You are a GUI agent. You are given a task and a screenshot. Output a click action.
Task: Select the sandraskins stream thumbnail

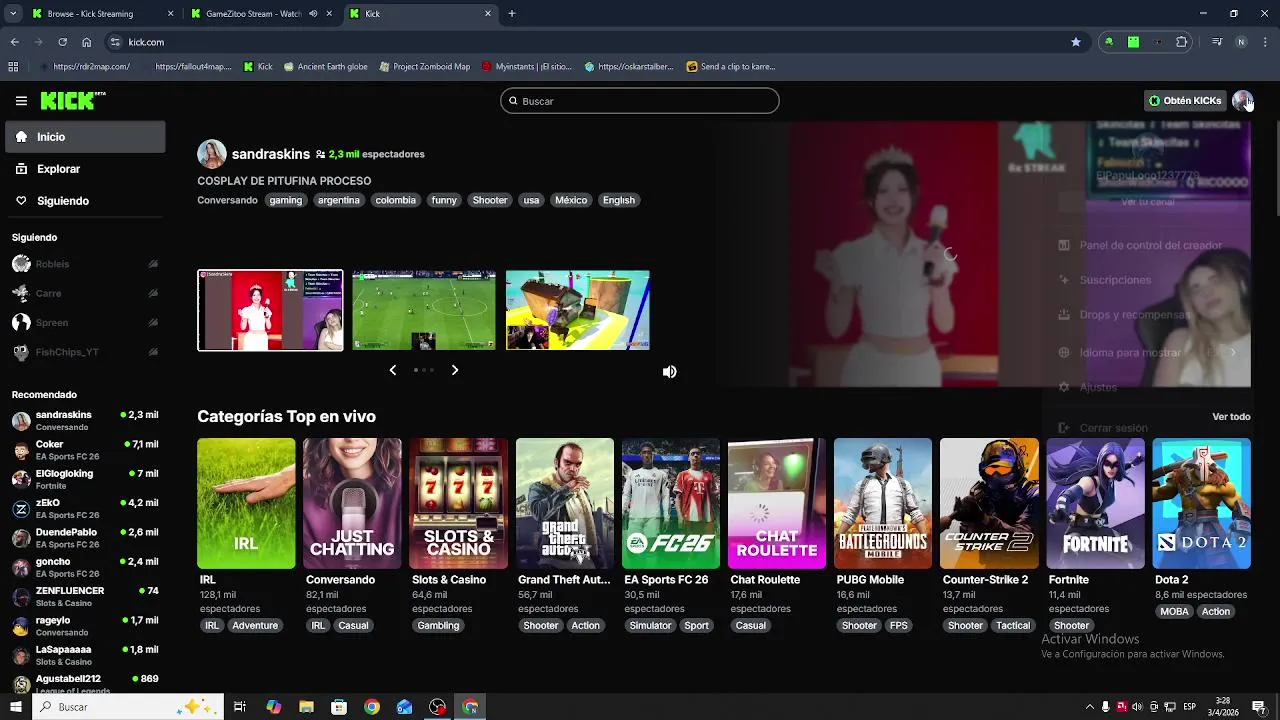pyautogui.click(x=270, y=310)
